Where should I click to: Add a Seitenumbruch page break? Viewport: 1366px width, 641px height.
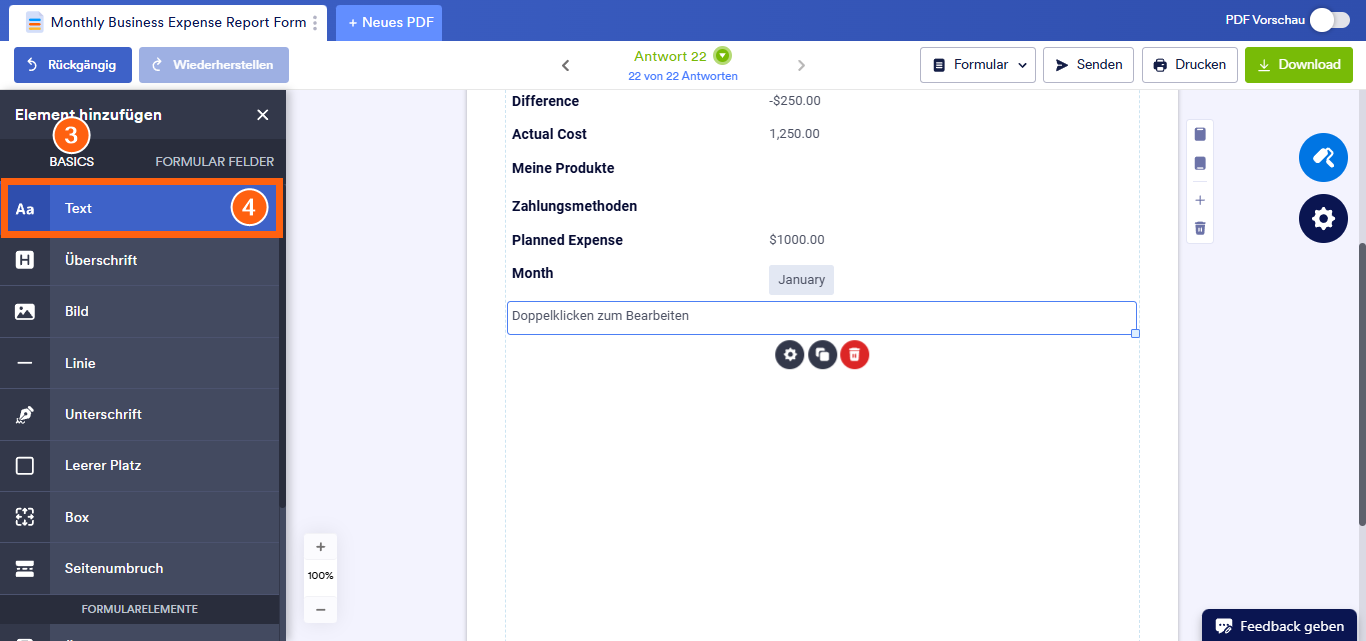click(x=140, y=568)
